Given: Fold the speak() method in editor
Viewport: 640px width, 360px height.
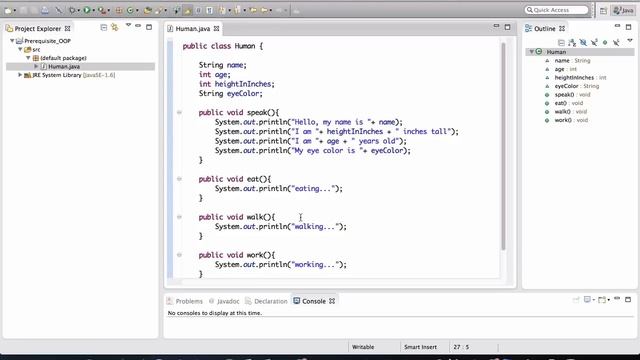Looking at the screenshot, I should [179, 112].
